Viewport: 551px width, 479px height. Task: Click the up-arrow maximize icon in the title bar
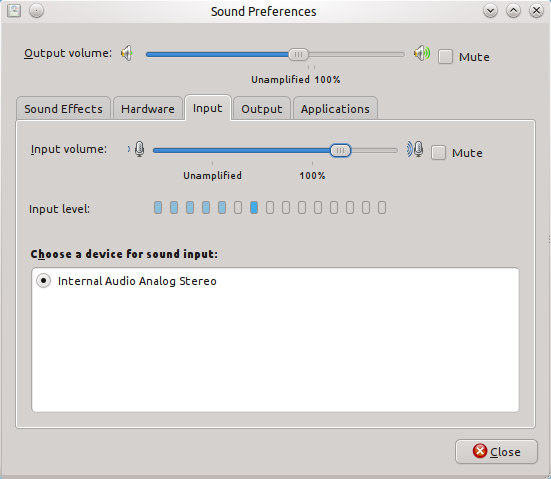(513, 11)
